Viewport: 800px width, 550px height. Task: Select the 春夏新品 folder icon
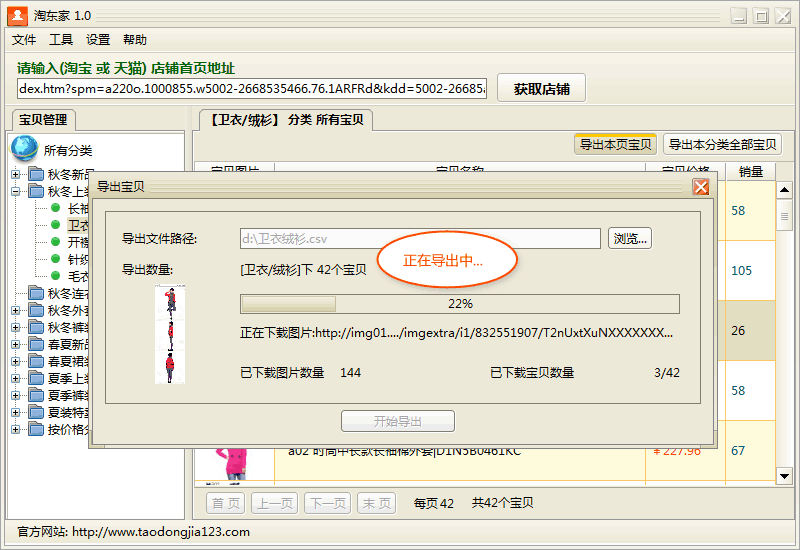point(36,344)
